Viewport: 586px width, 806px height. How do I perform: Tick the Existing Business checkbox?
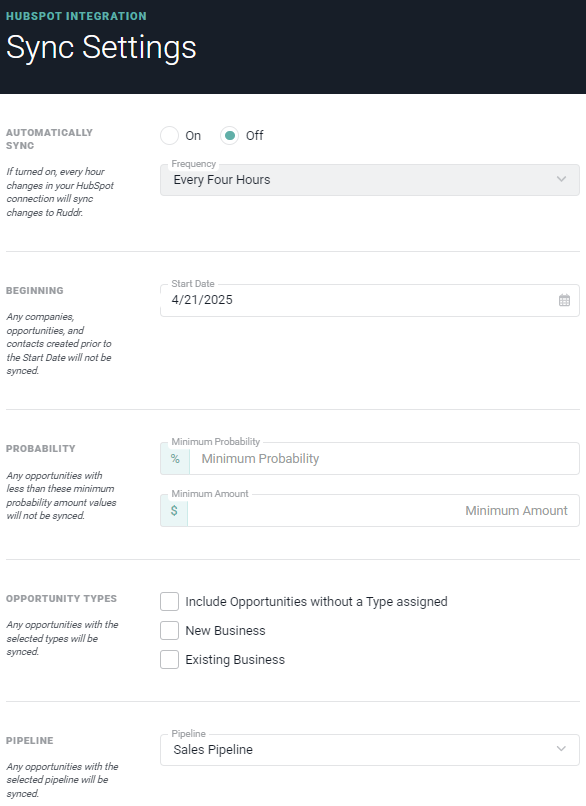point(169,660)
